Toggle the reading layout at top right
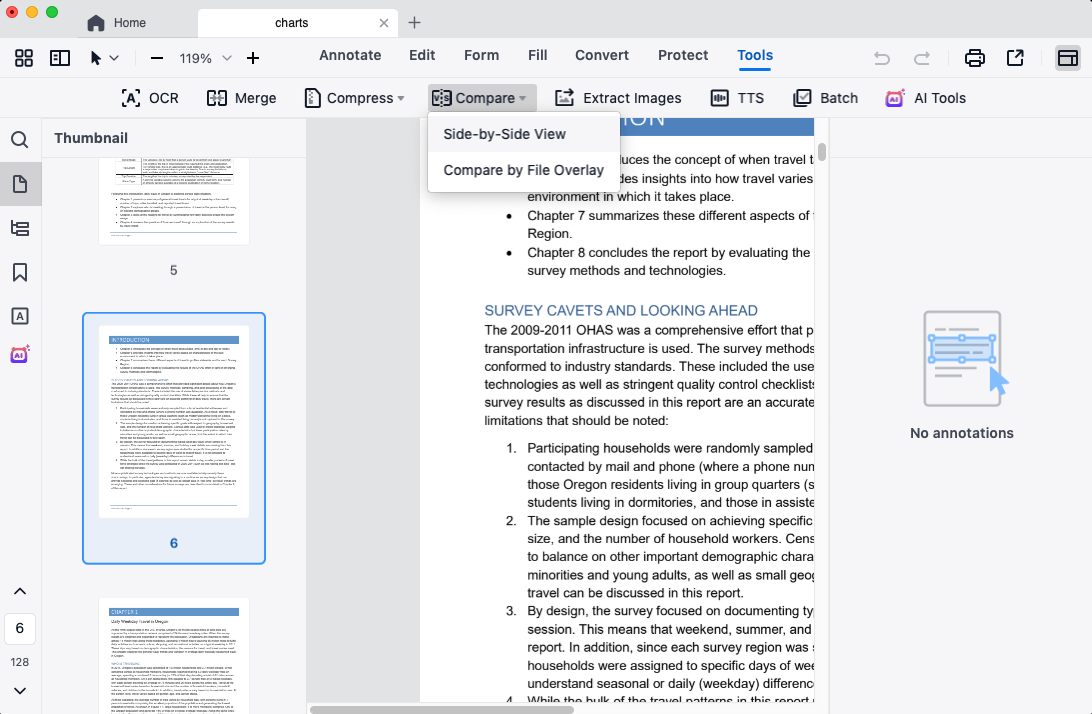 [x=1068, y=59]
